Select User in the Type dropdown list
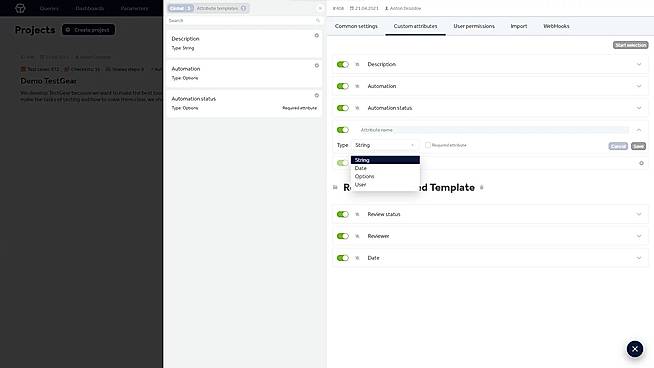 pyautogui.click(x=385, y=184)
